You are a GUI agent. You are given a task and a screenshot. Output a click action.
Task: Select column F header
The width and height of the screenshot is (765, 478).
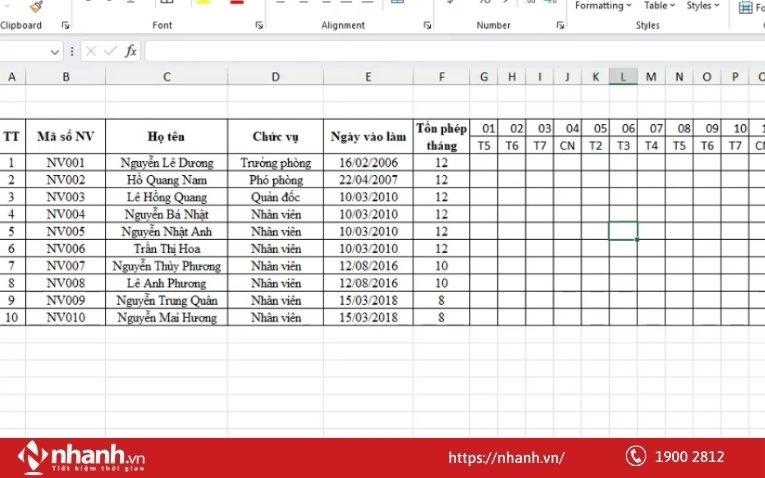click(x=442, y=77)
